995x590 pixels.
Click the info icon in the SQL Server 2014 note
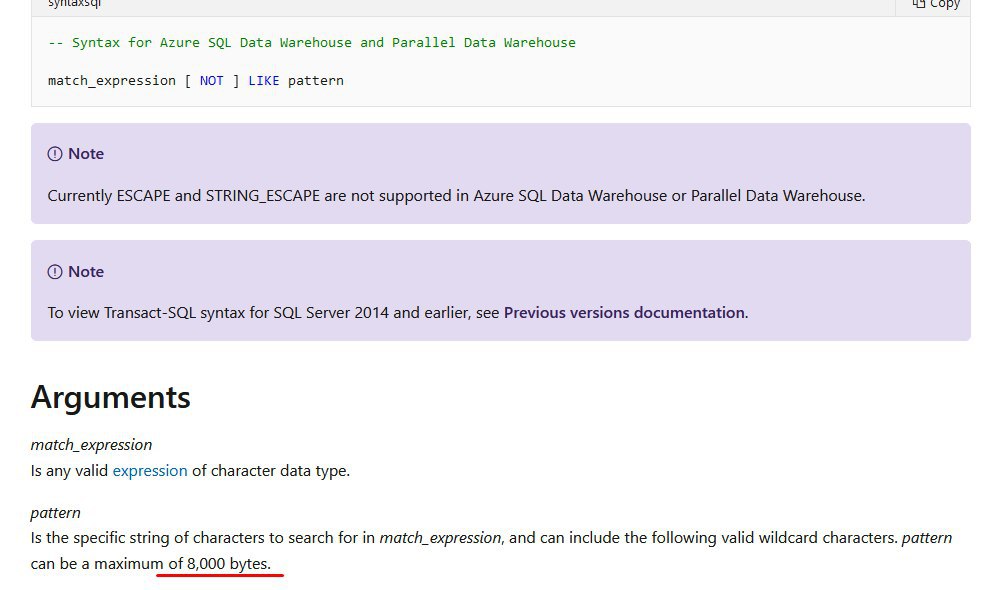[55, 272]
